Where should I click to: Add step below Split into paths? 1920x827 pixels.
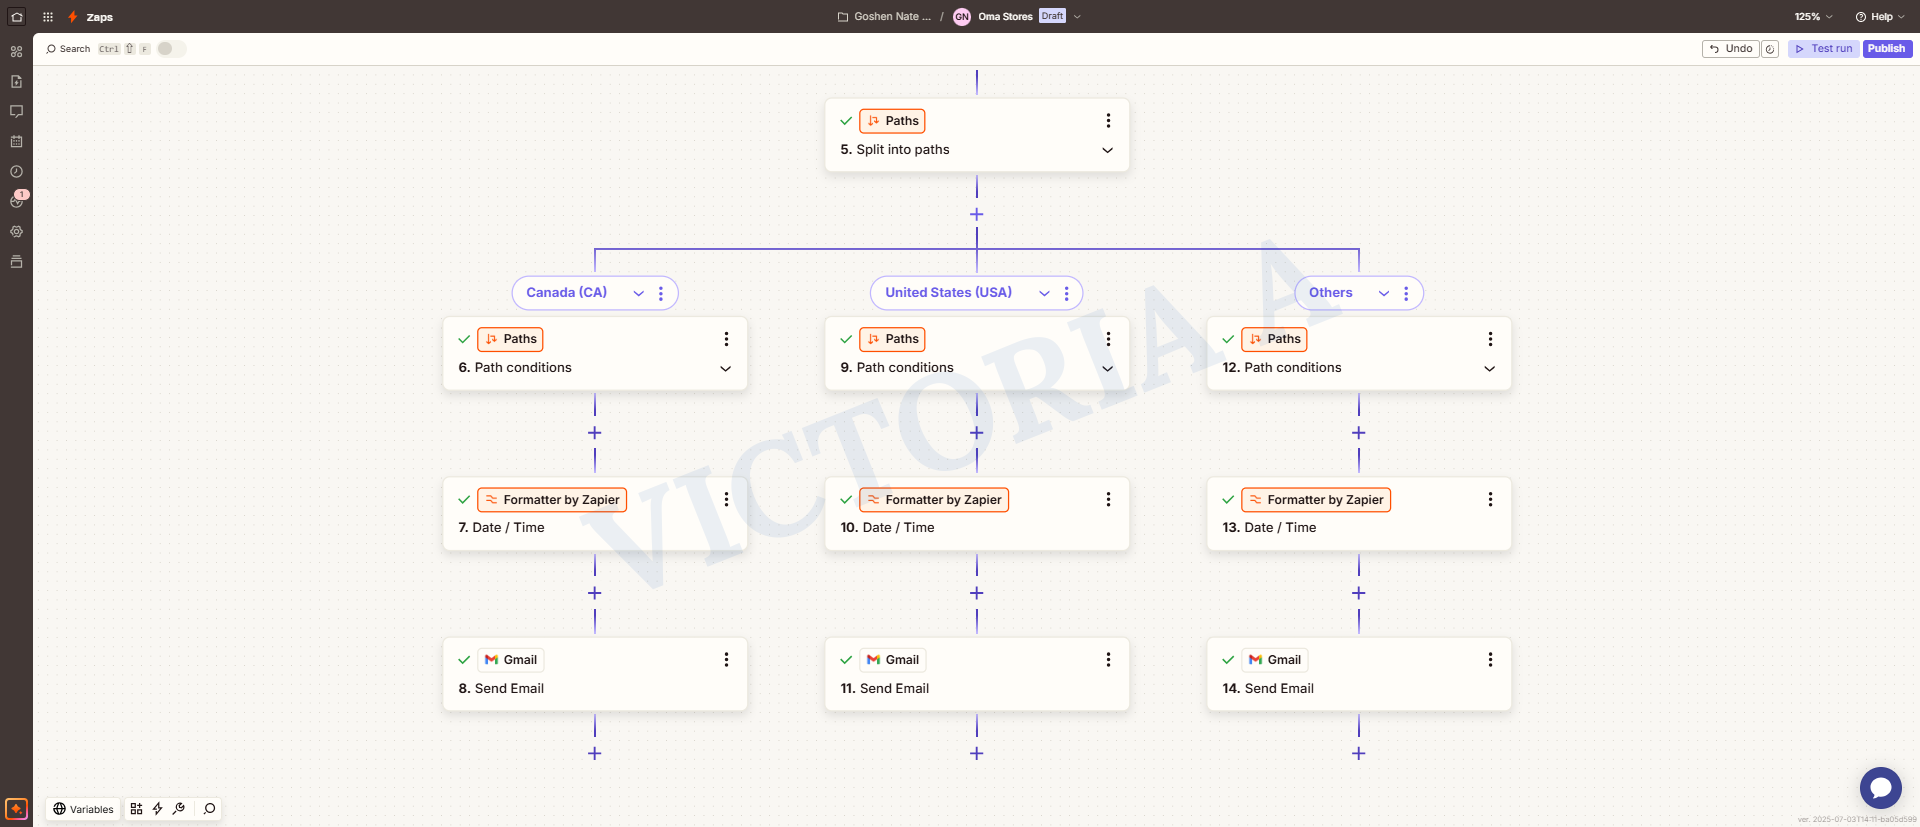tap(977, 215)
